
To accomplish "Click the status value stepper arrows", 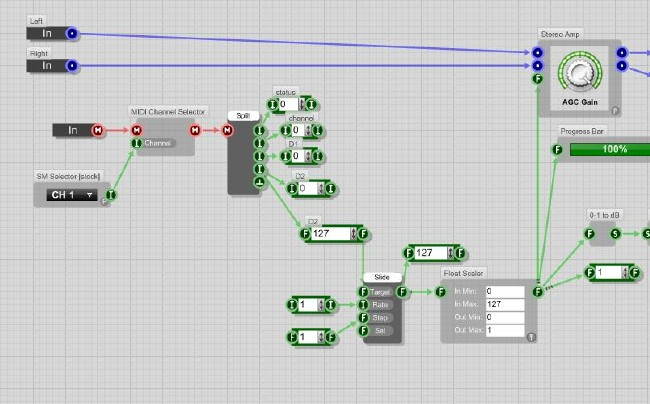I will [x=300, y=104].
